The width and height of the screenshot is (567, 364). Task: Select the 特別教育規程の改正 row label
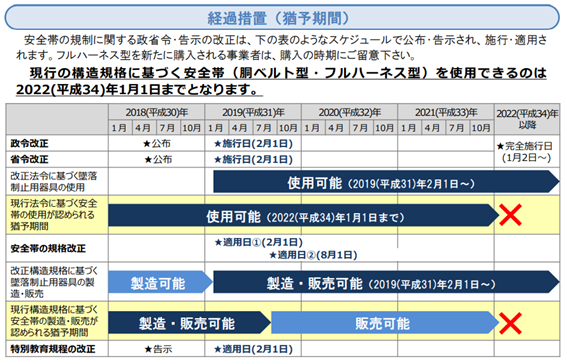pyautogui.click(x=53, y=349)
